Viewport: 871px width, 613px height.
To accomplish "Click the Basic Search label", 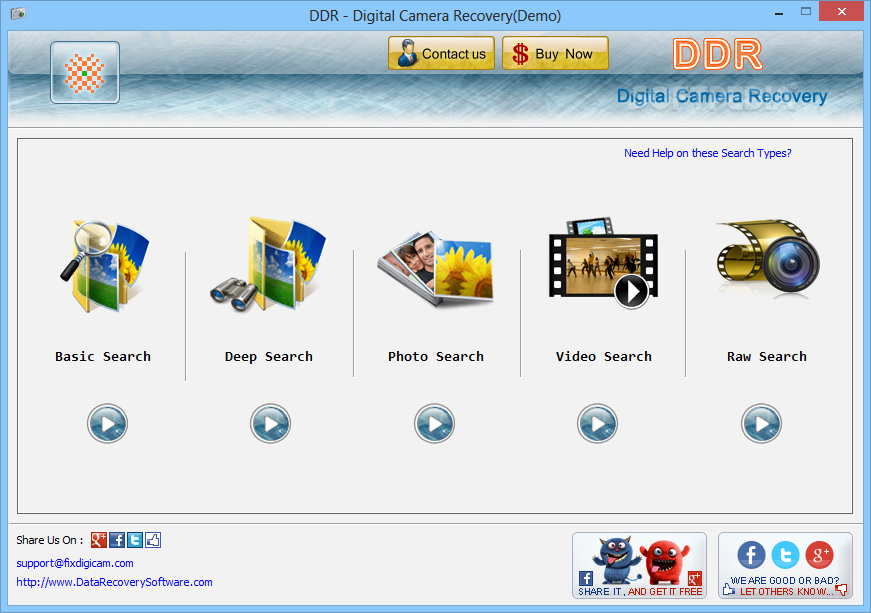I will point(103,356).
